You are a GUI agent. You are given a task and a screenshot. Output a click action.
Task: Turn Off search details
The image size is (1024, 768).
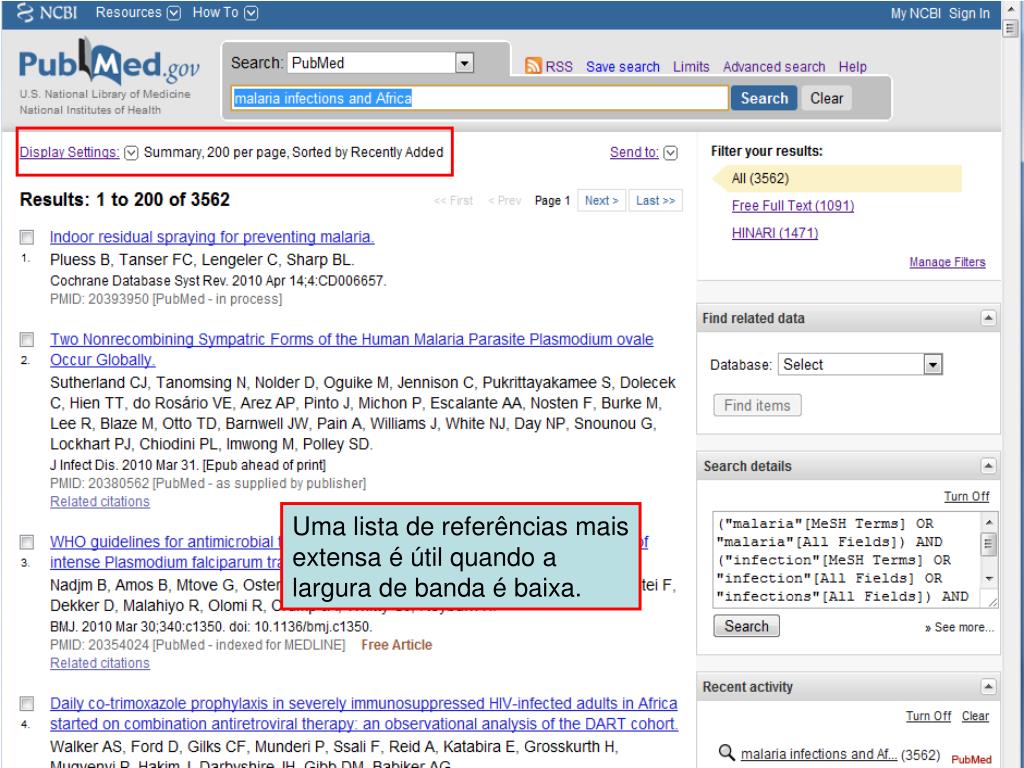[967, 496]
